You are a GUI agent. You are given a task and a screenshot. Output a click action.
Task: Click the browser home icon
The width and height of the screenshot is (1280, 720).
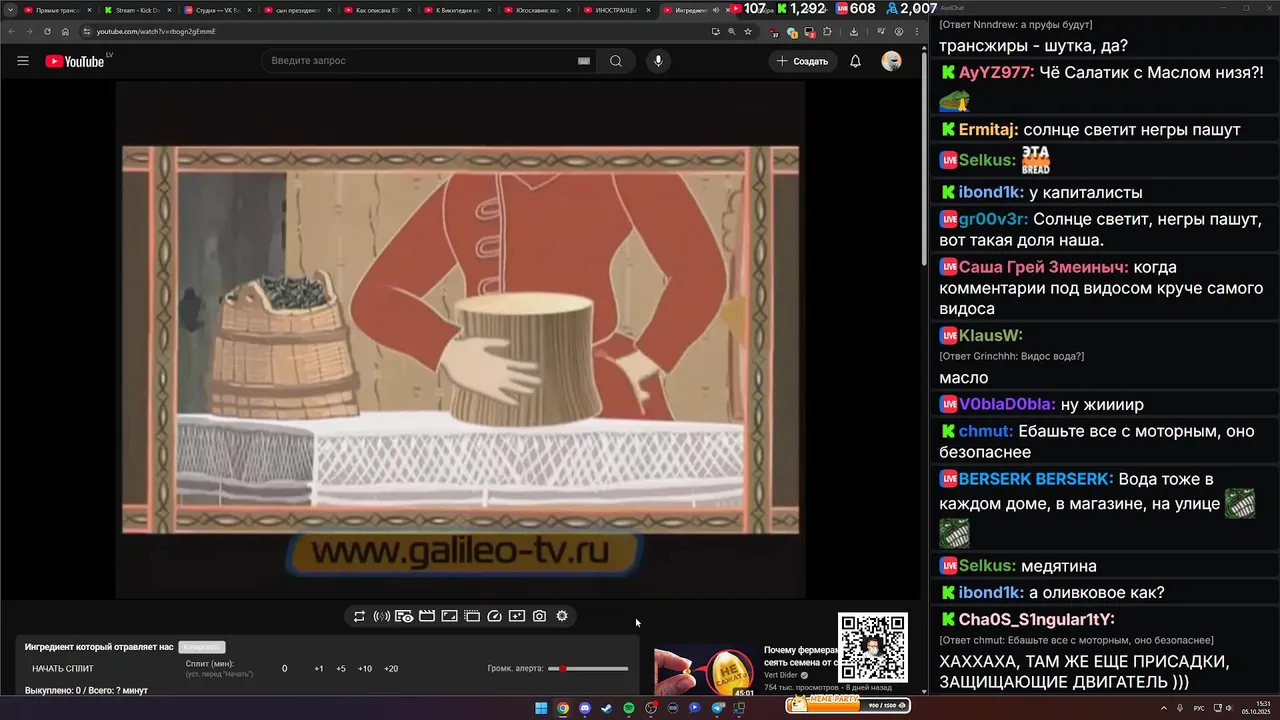tap(65, 31)
